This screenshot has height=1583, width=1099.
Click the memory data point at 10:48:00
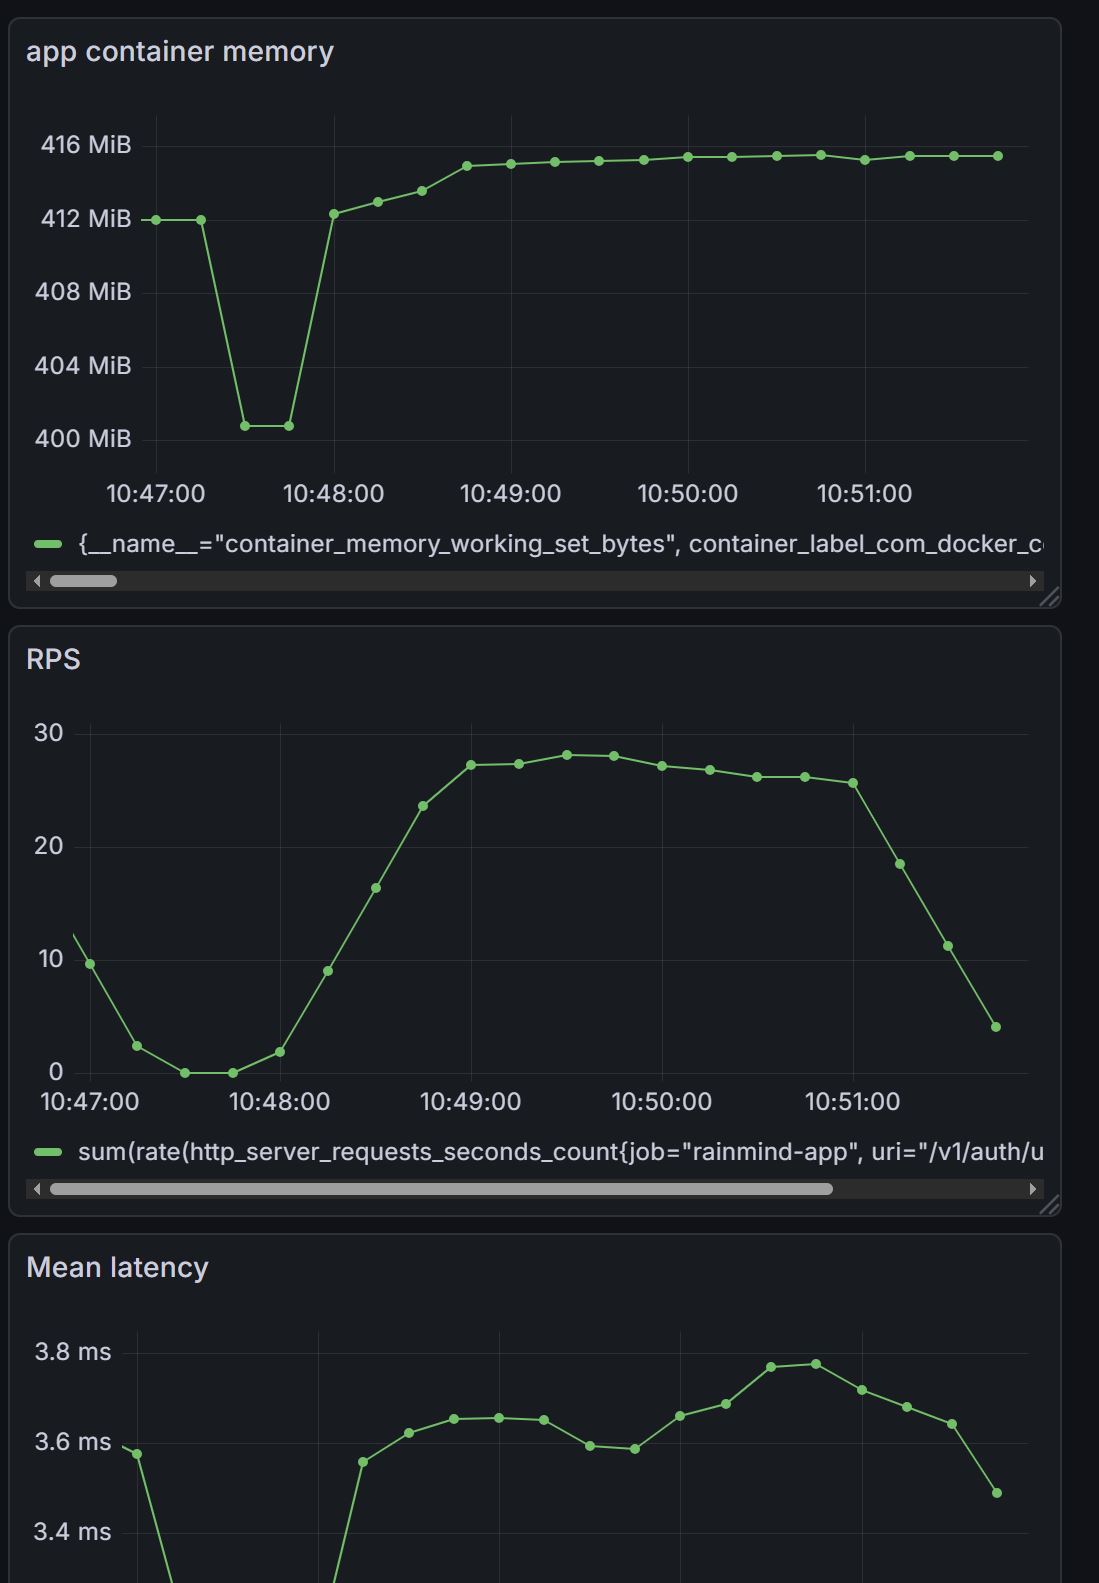[334, 214]
